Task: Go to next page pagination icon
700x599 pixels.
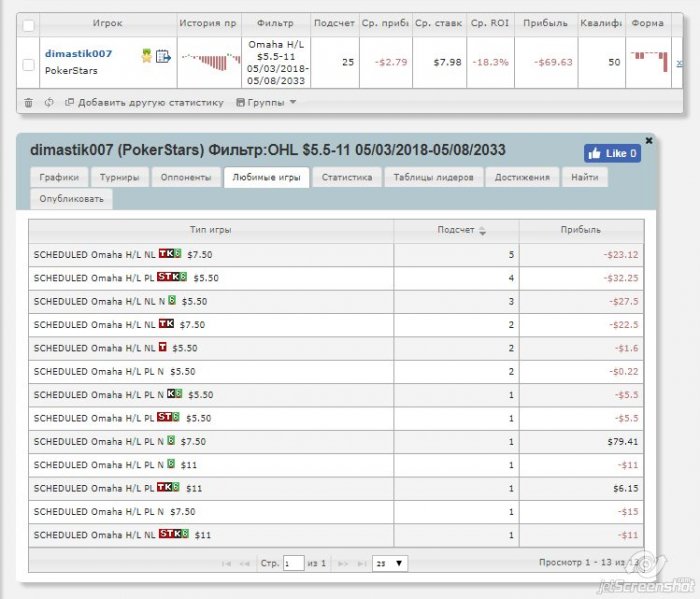Action: coord(343,563)
